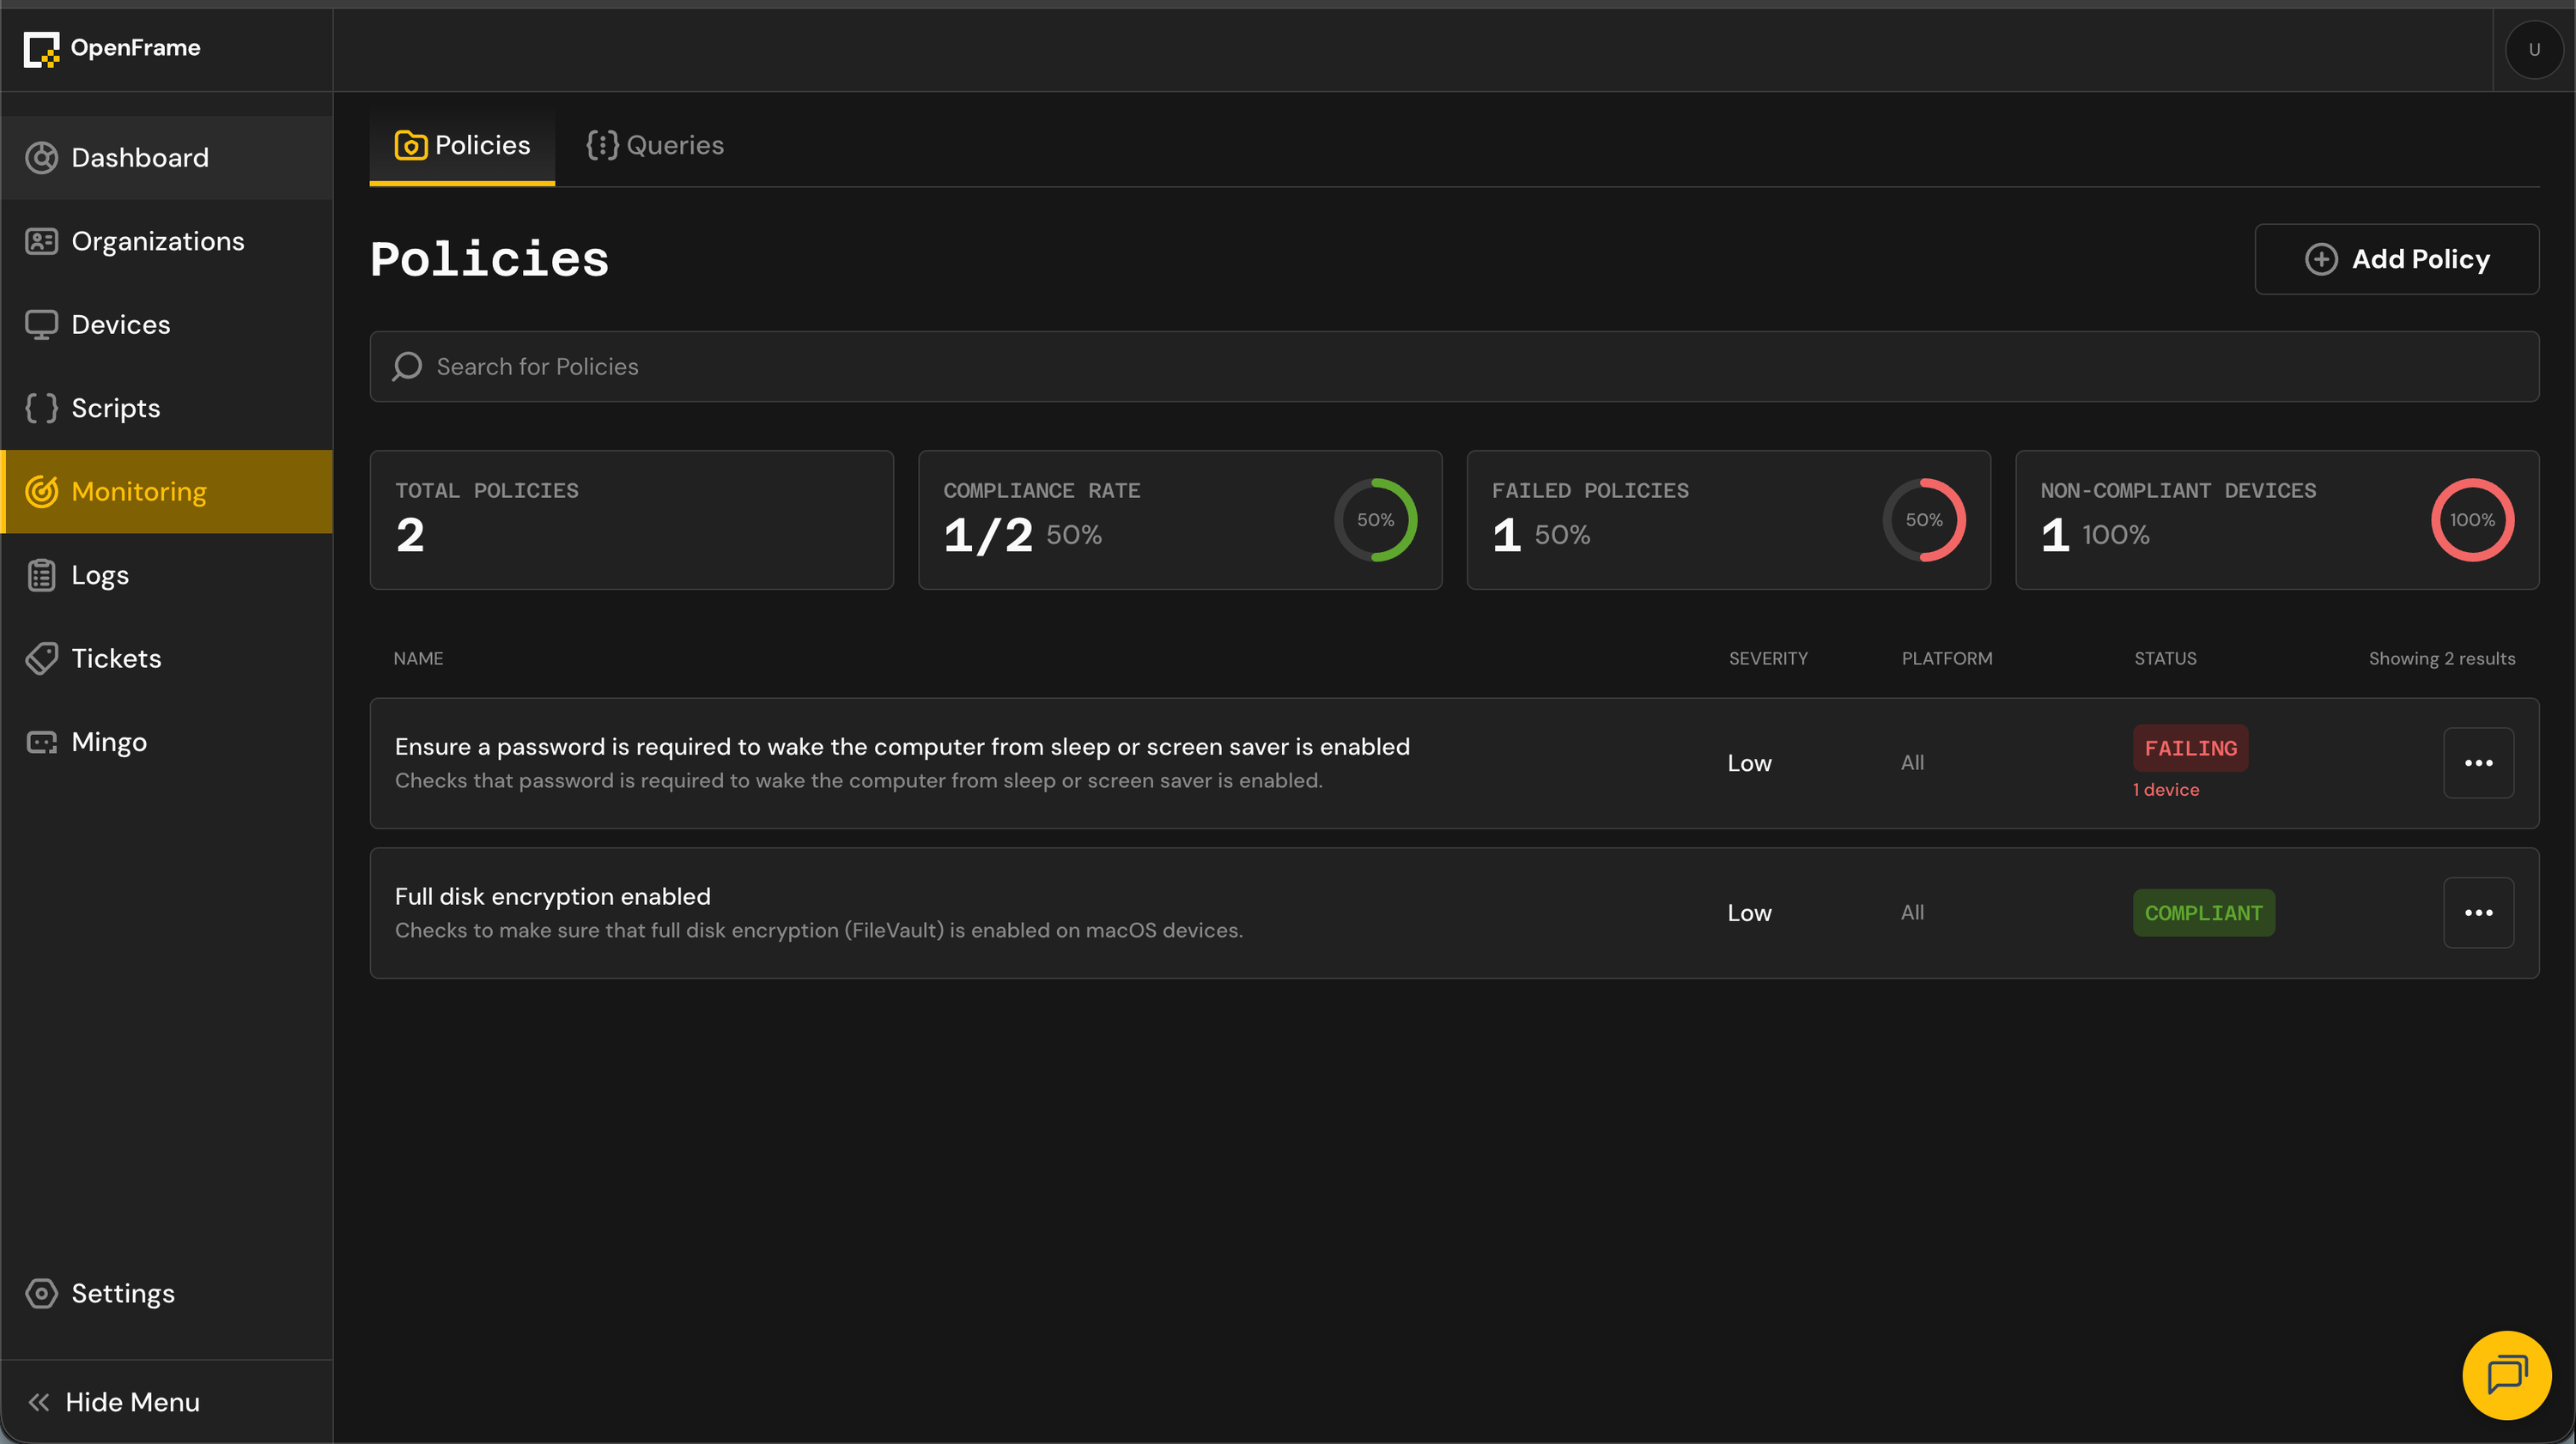The image size is (2576, 1444).
Task: Open Scripts from the sidebar
Action: [166, 408]
